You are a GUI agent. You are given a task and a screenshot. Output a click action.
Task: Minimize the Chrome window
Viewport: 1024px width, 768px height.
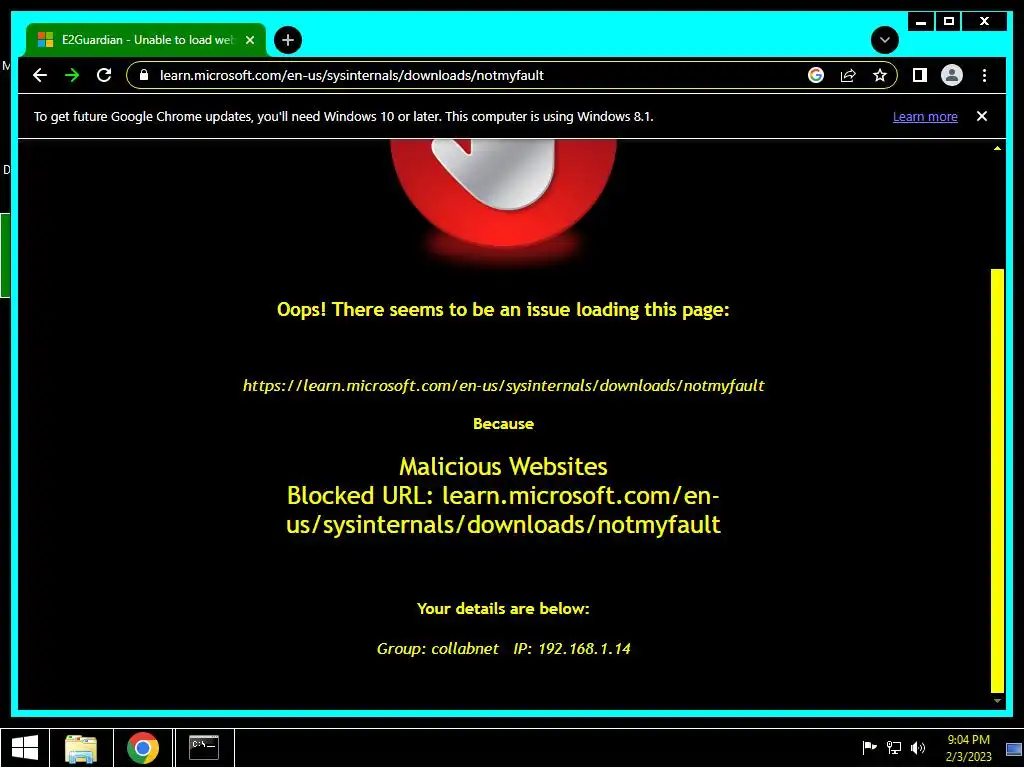(x=921, y=22)
